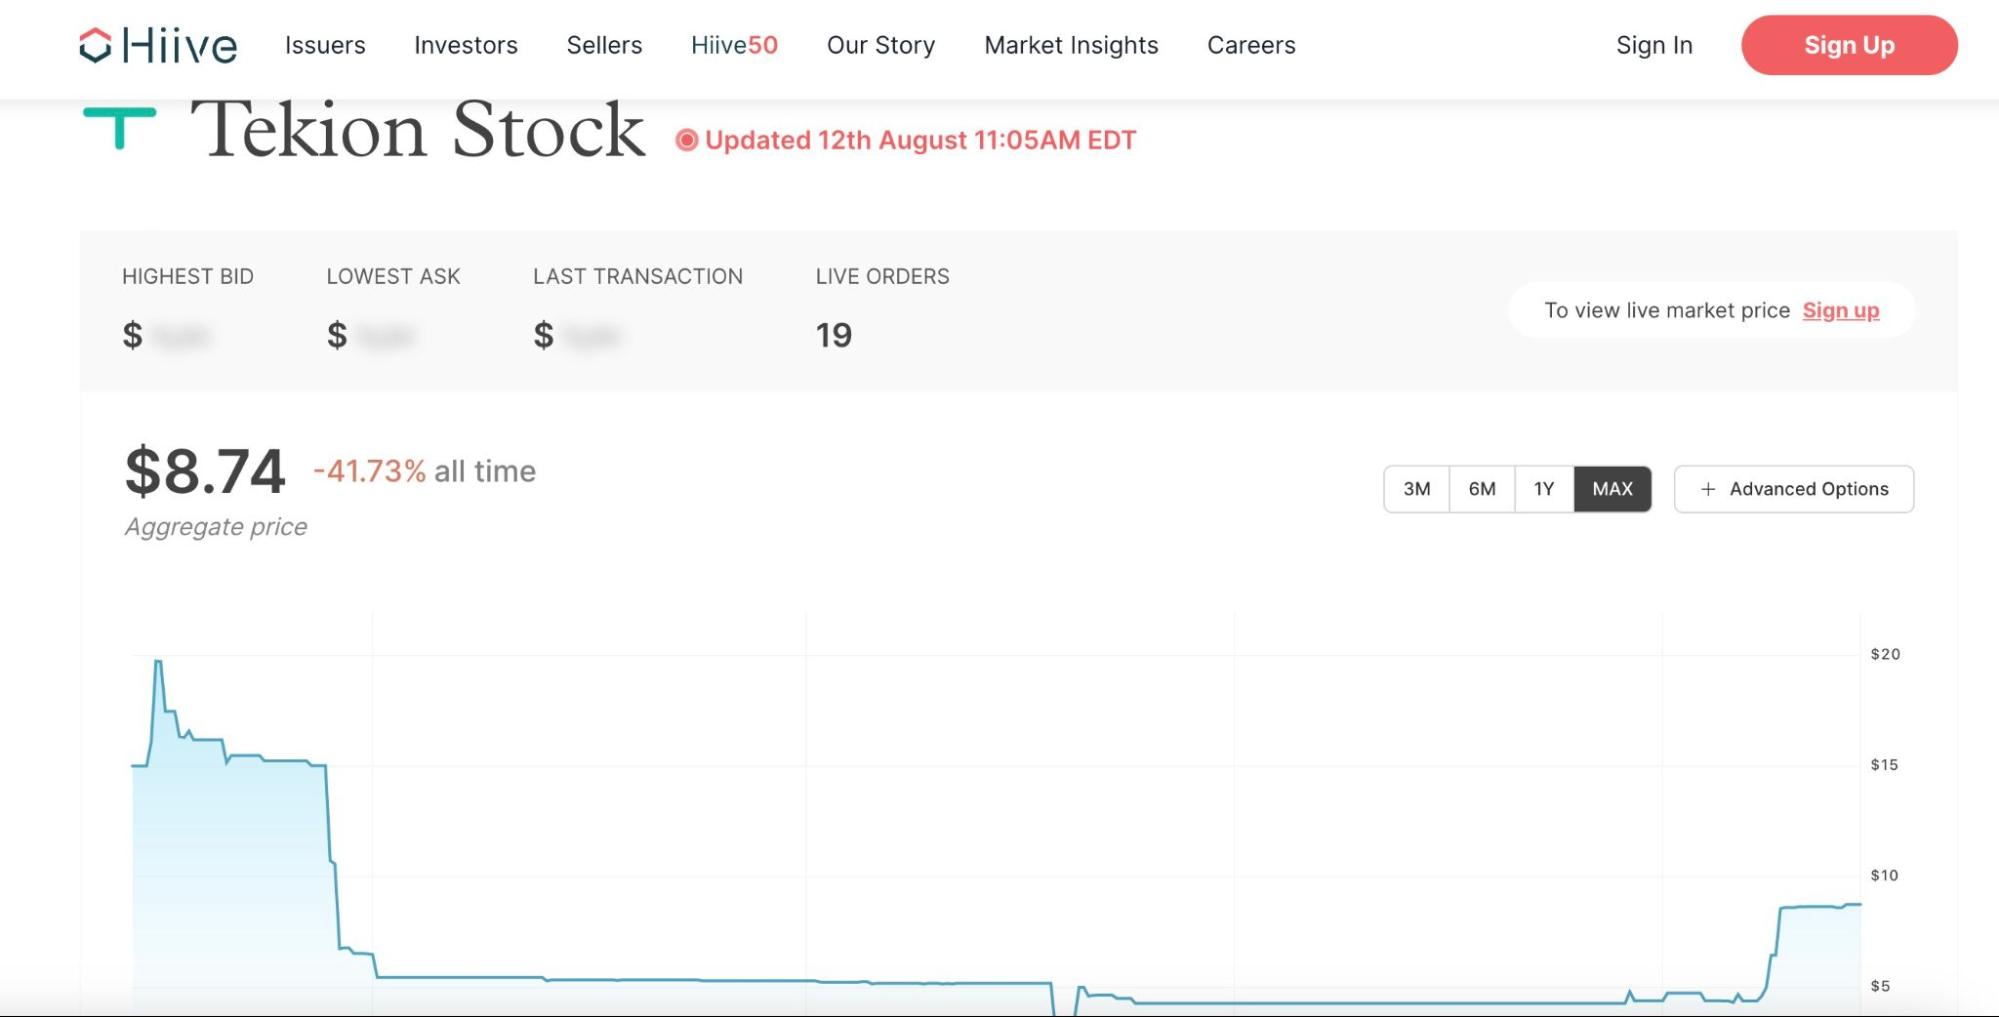Click the LAST TRANSACTION label

coord(638,276)
